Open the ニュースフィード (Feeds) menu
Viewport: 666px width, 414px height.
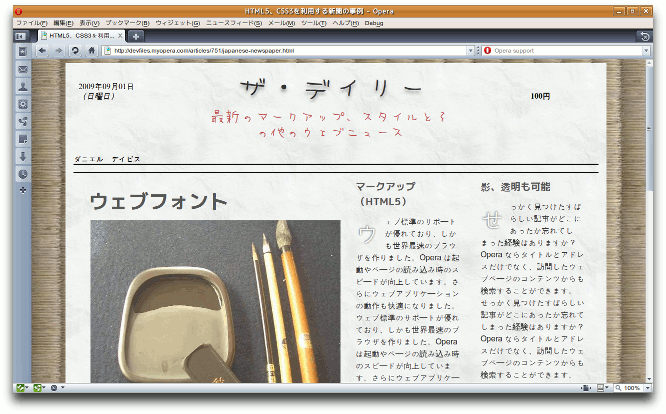(x=234, y=23)
